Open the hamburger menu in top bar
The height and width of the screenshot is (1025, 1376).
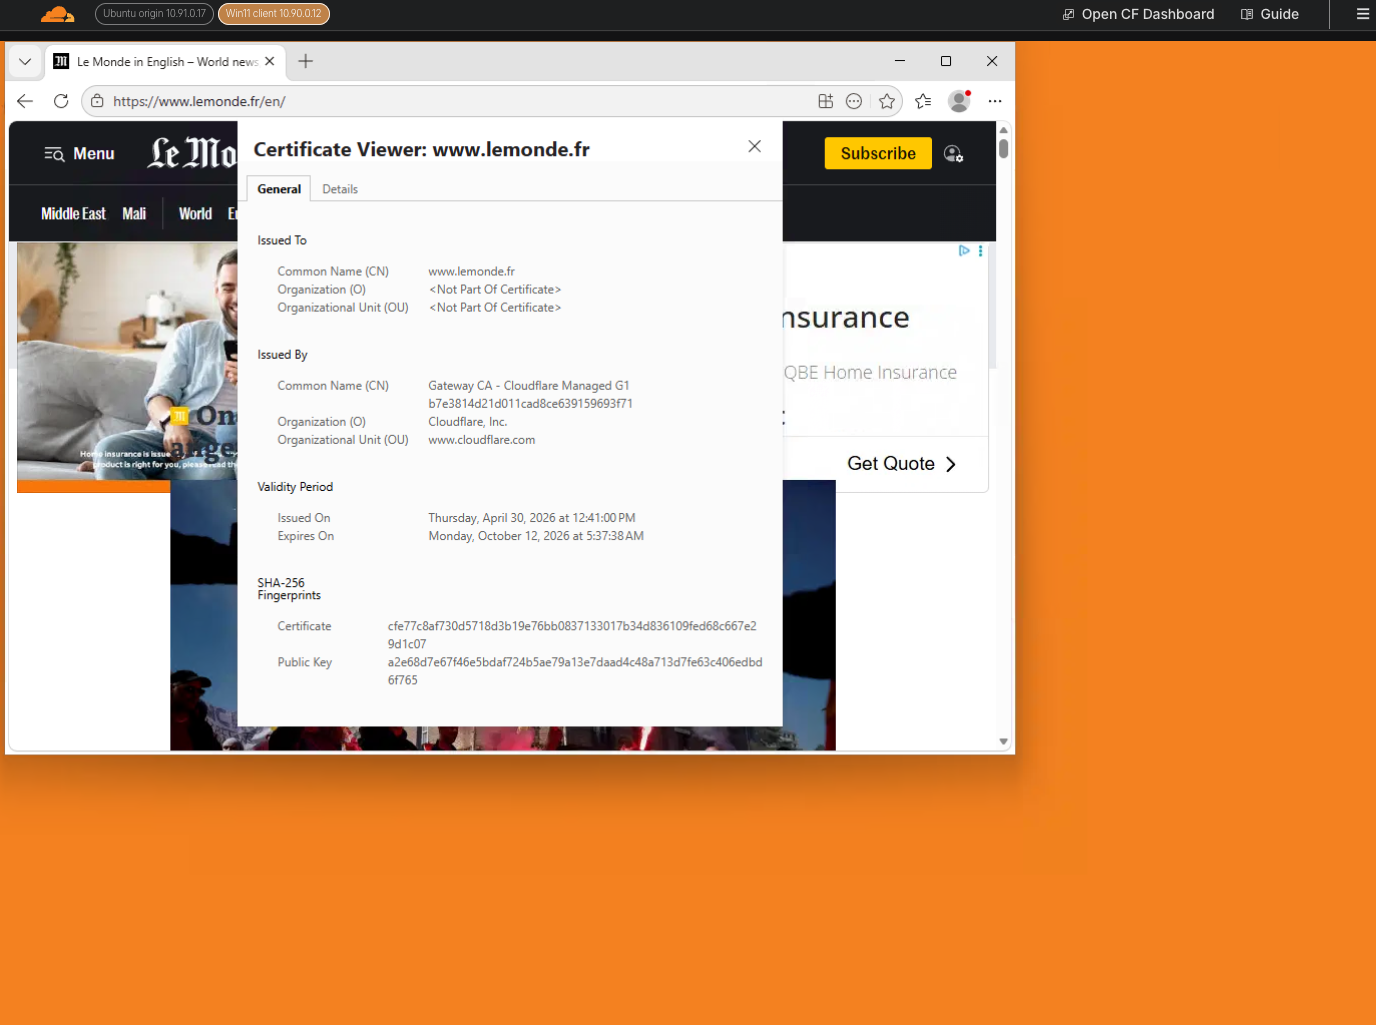[x=1362, y=14]
